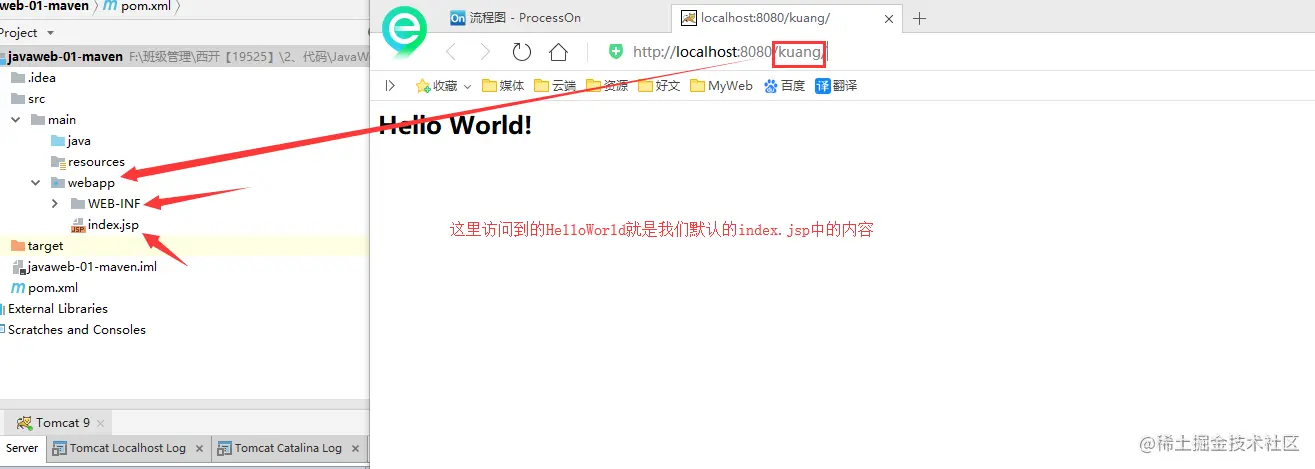Open the MyWeb bookmark folder

coord(721,86)
